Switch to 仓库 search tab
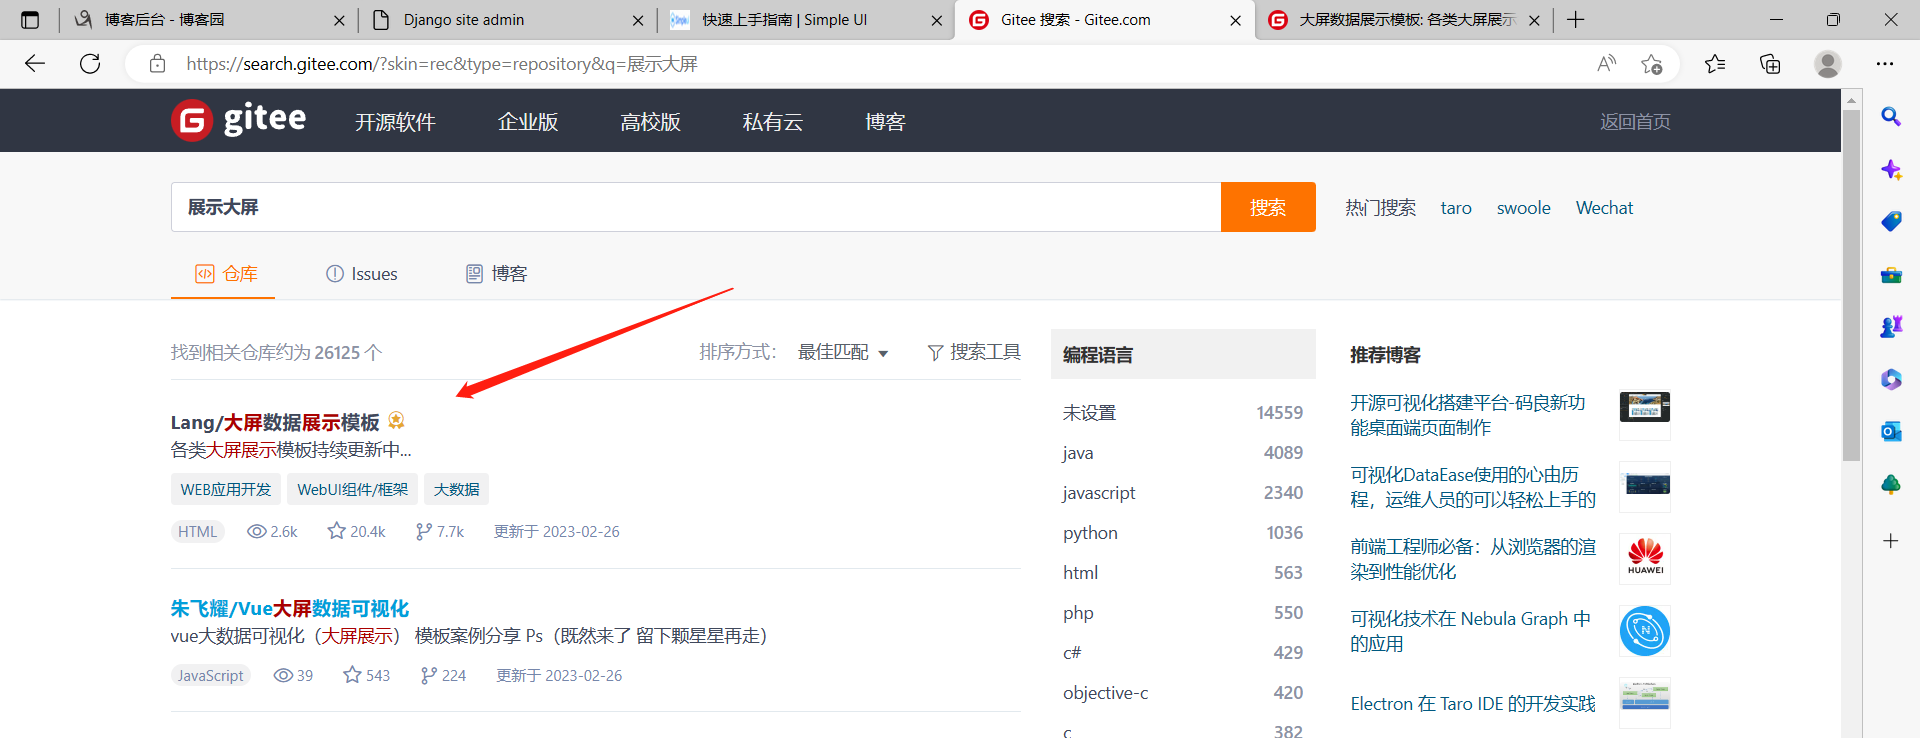 click(226, 273)
